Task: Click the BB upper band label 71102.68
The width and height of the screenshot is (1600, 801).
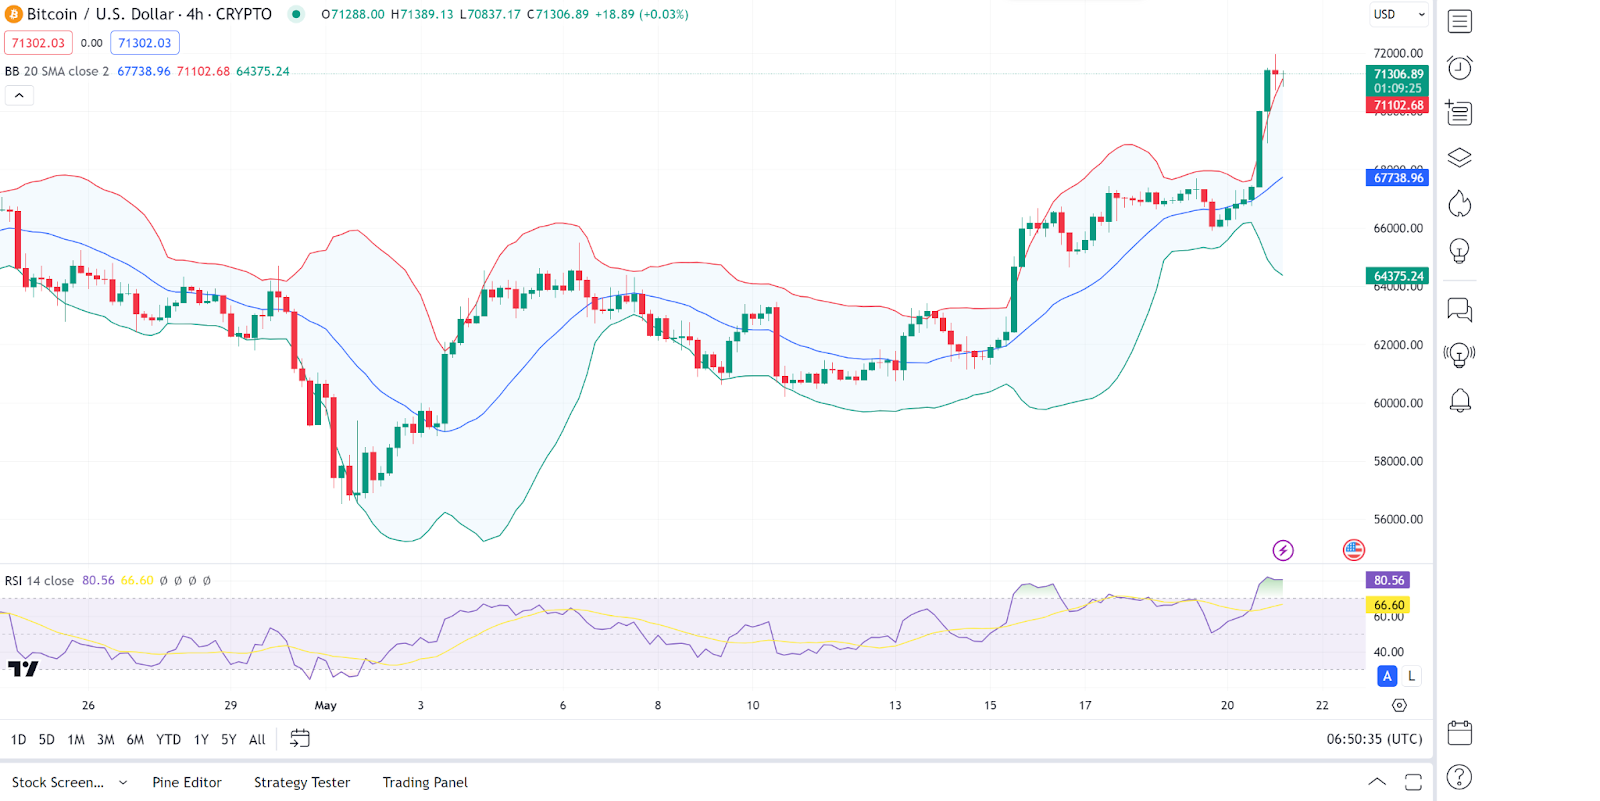Action: (x=1397, y=105)
